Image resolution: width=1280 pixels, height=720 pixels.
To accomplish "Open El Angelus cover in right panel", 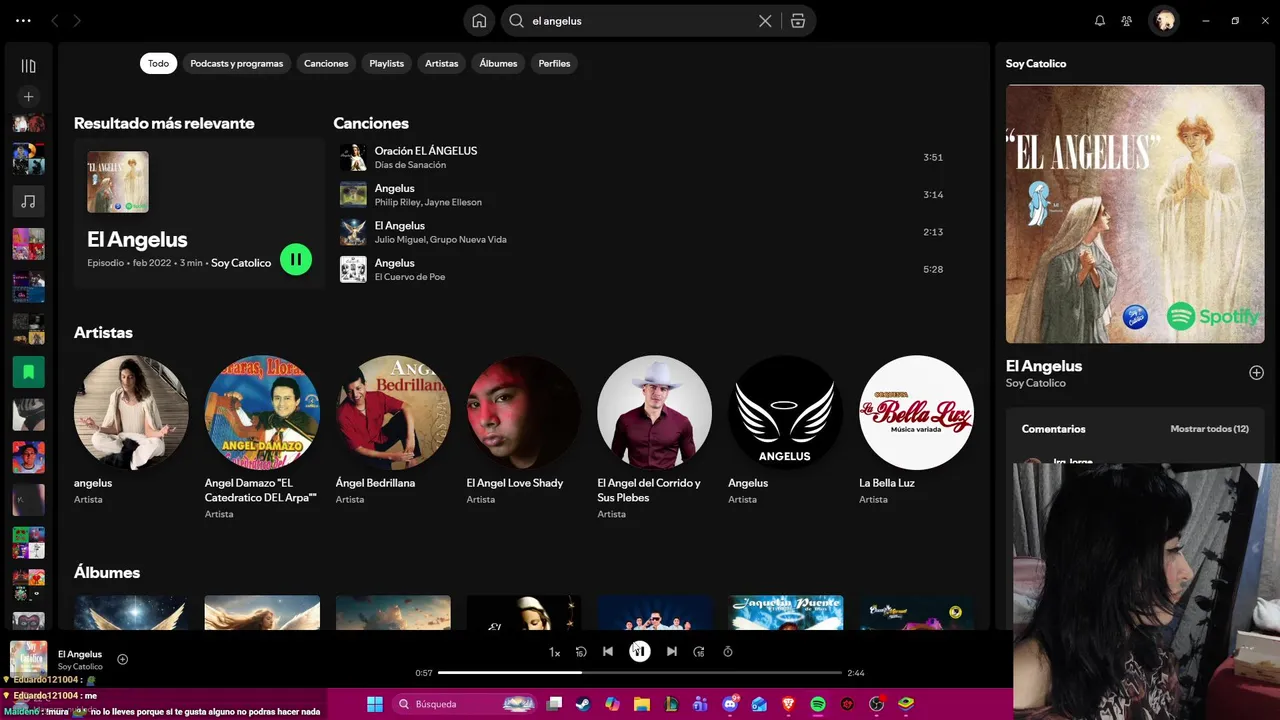I will pos(1135,214).
